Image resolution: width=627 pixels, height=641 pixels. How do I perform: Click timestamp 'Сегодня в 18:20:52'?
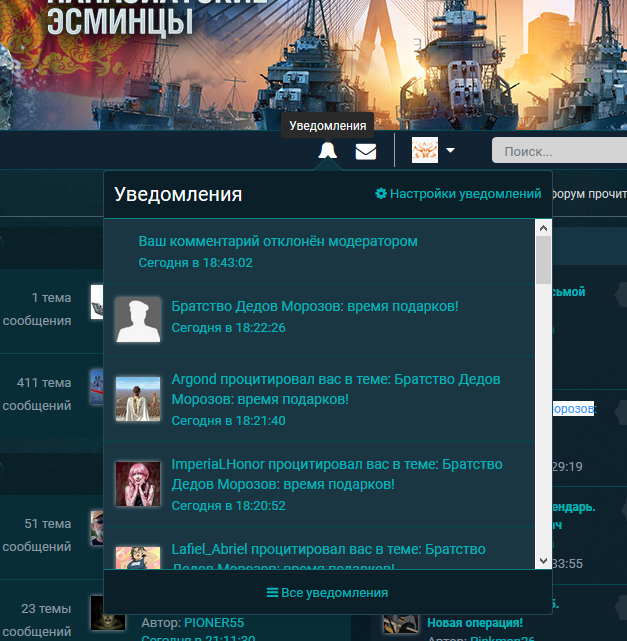point(228,506)
